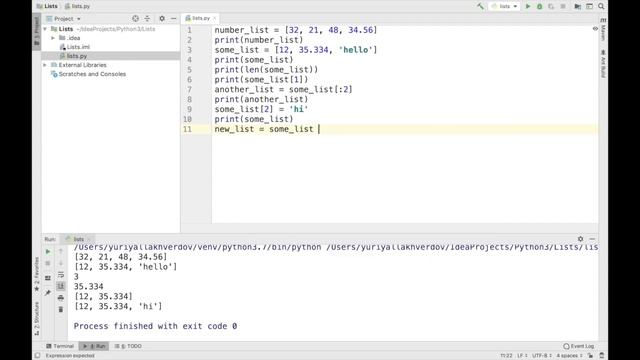640x360 pixels.
Task: Click down the stack trace arrow
Action: pos(61,263)
